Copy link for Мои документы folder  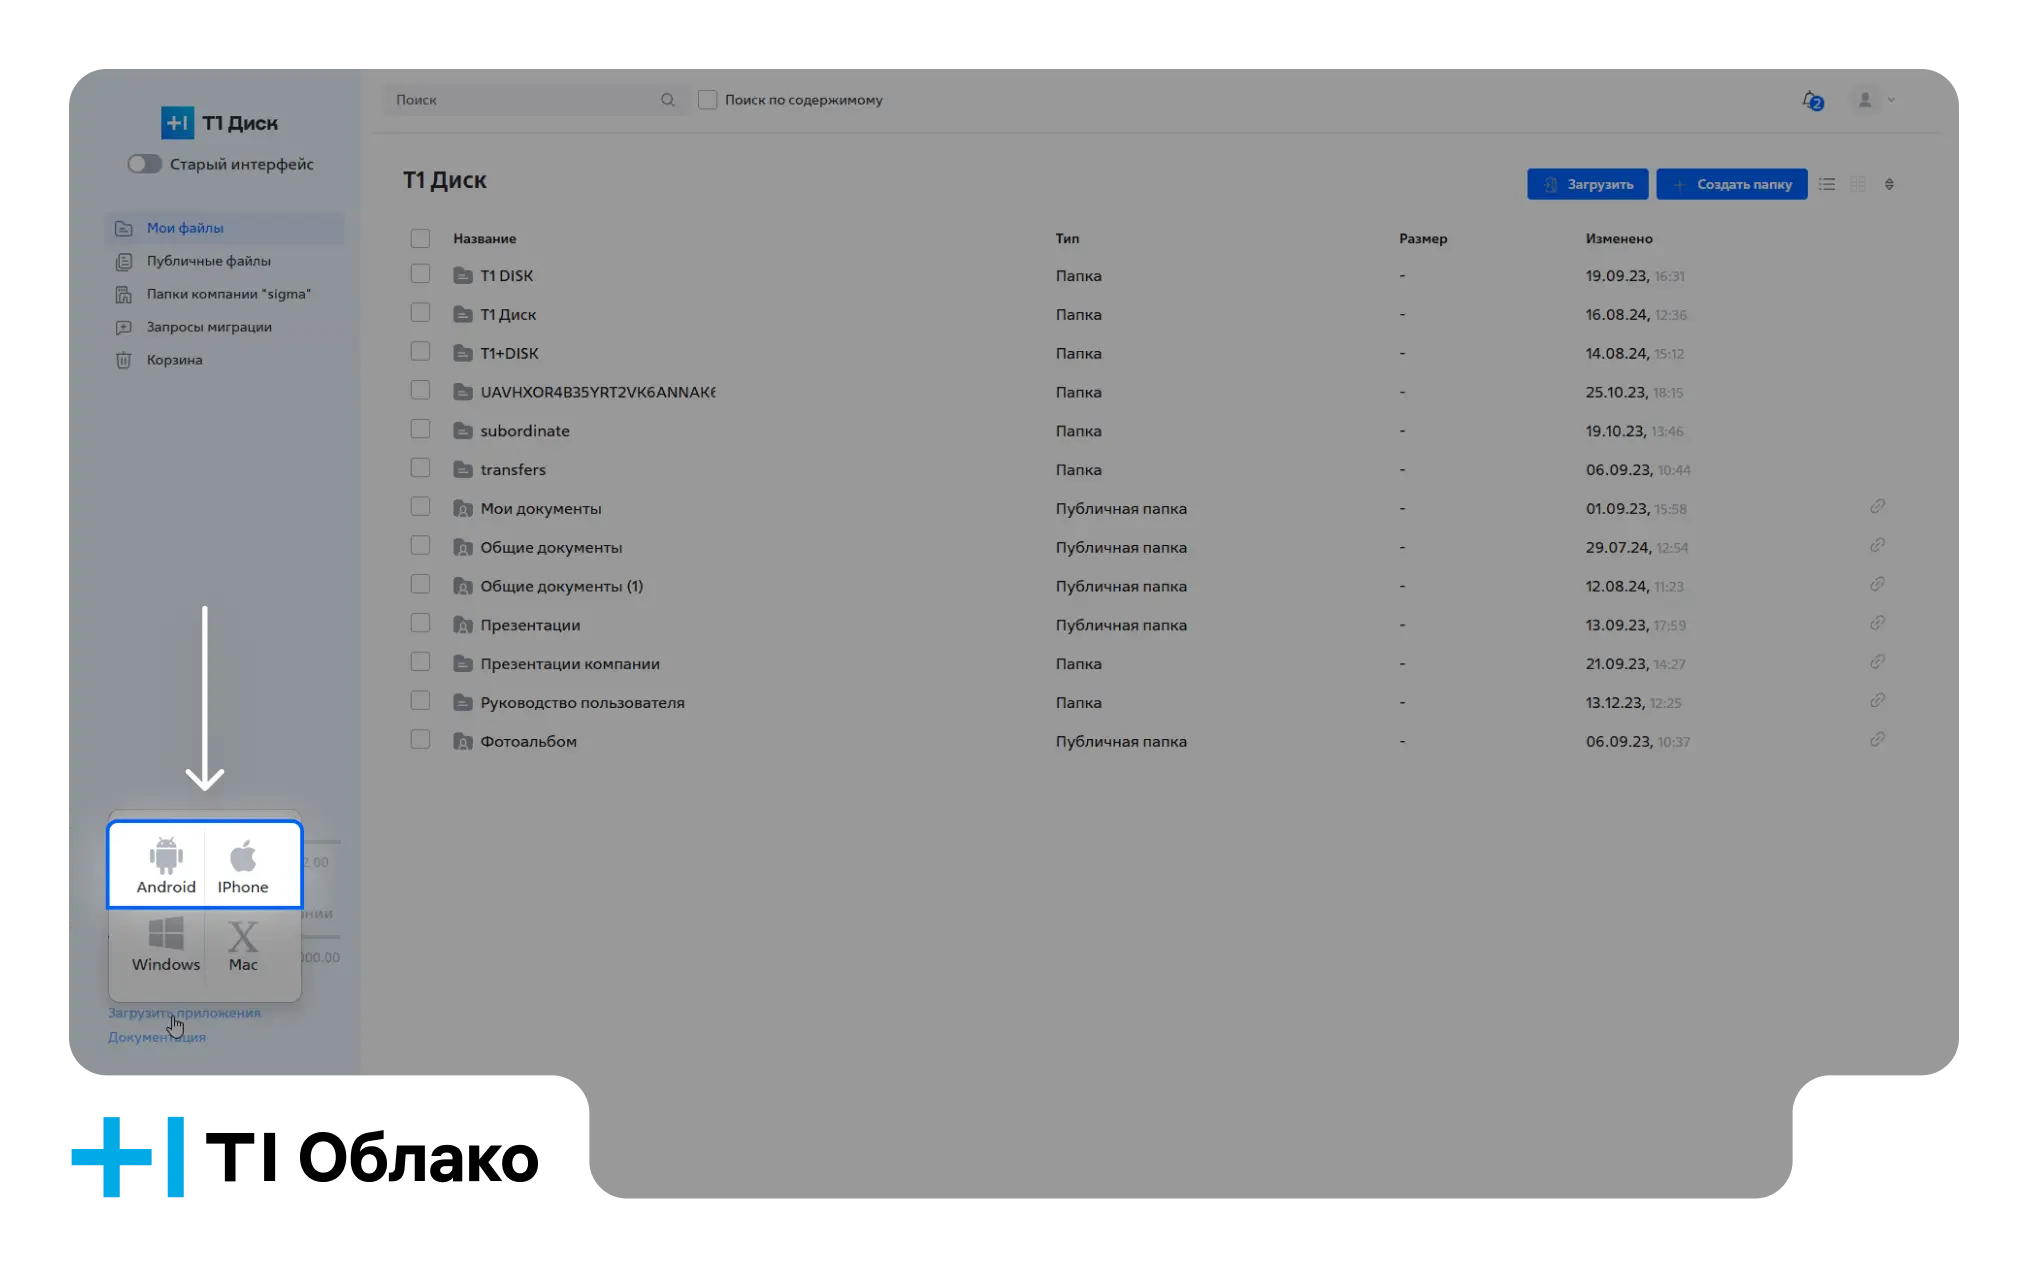[1878, 507]
